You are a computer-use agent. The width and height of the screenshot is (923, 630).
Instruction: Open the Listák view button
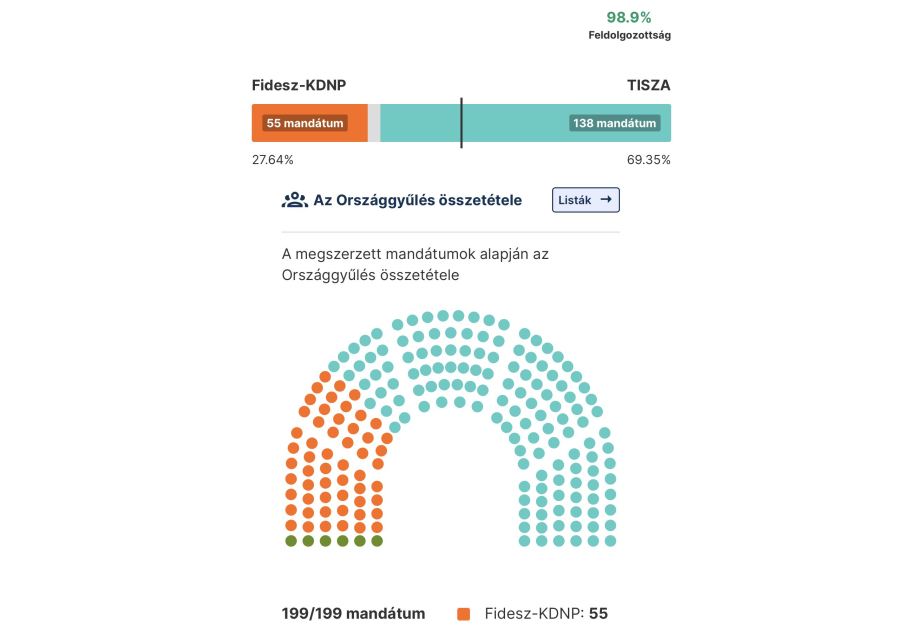click(x=586, y=200)
